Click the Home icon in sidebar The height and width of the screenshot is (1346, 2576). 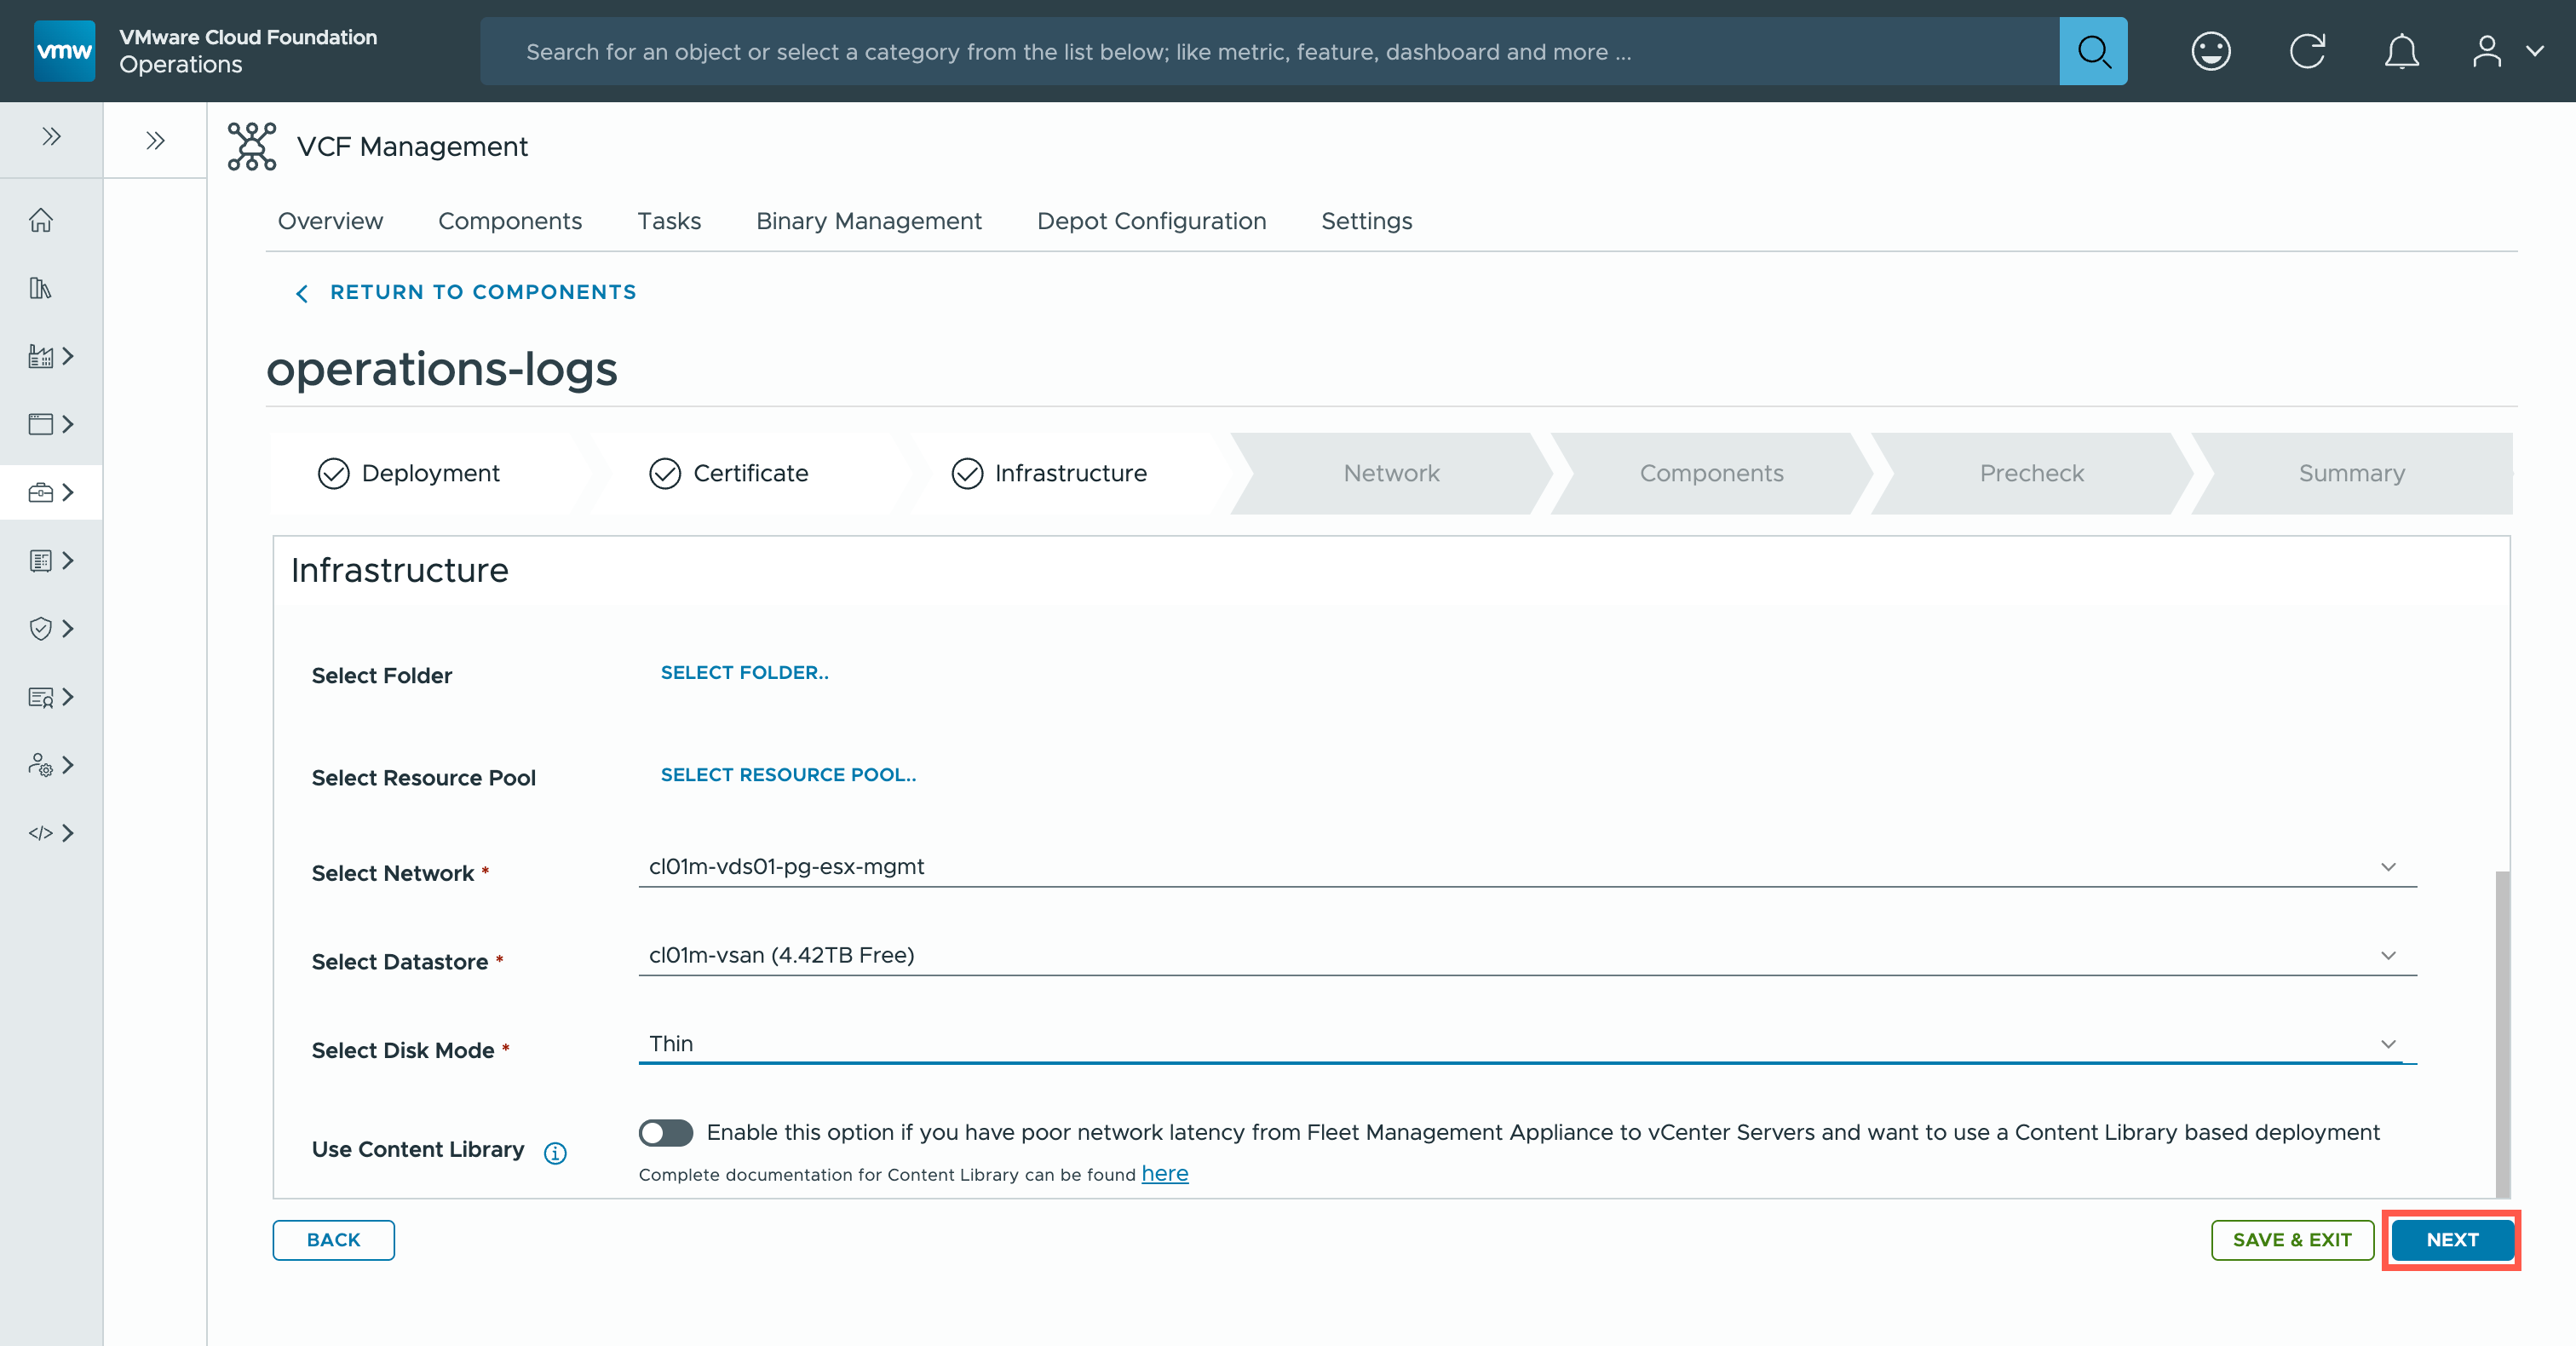tap(41, 220)
